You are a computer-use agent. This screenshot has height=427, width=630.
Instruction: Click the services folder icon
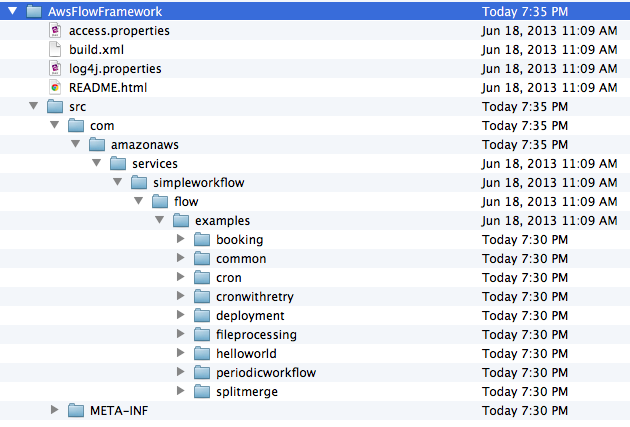(118, 163)
